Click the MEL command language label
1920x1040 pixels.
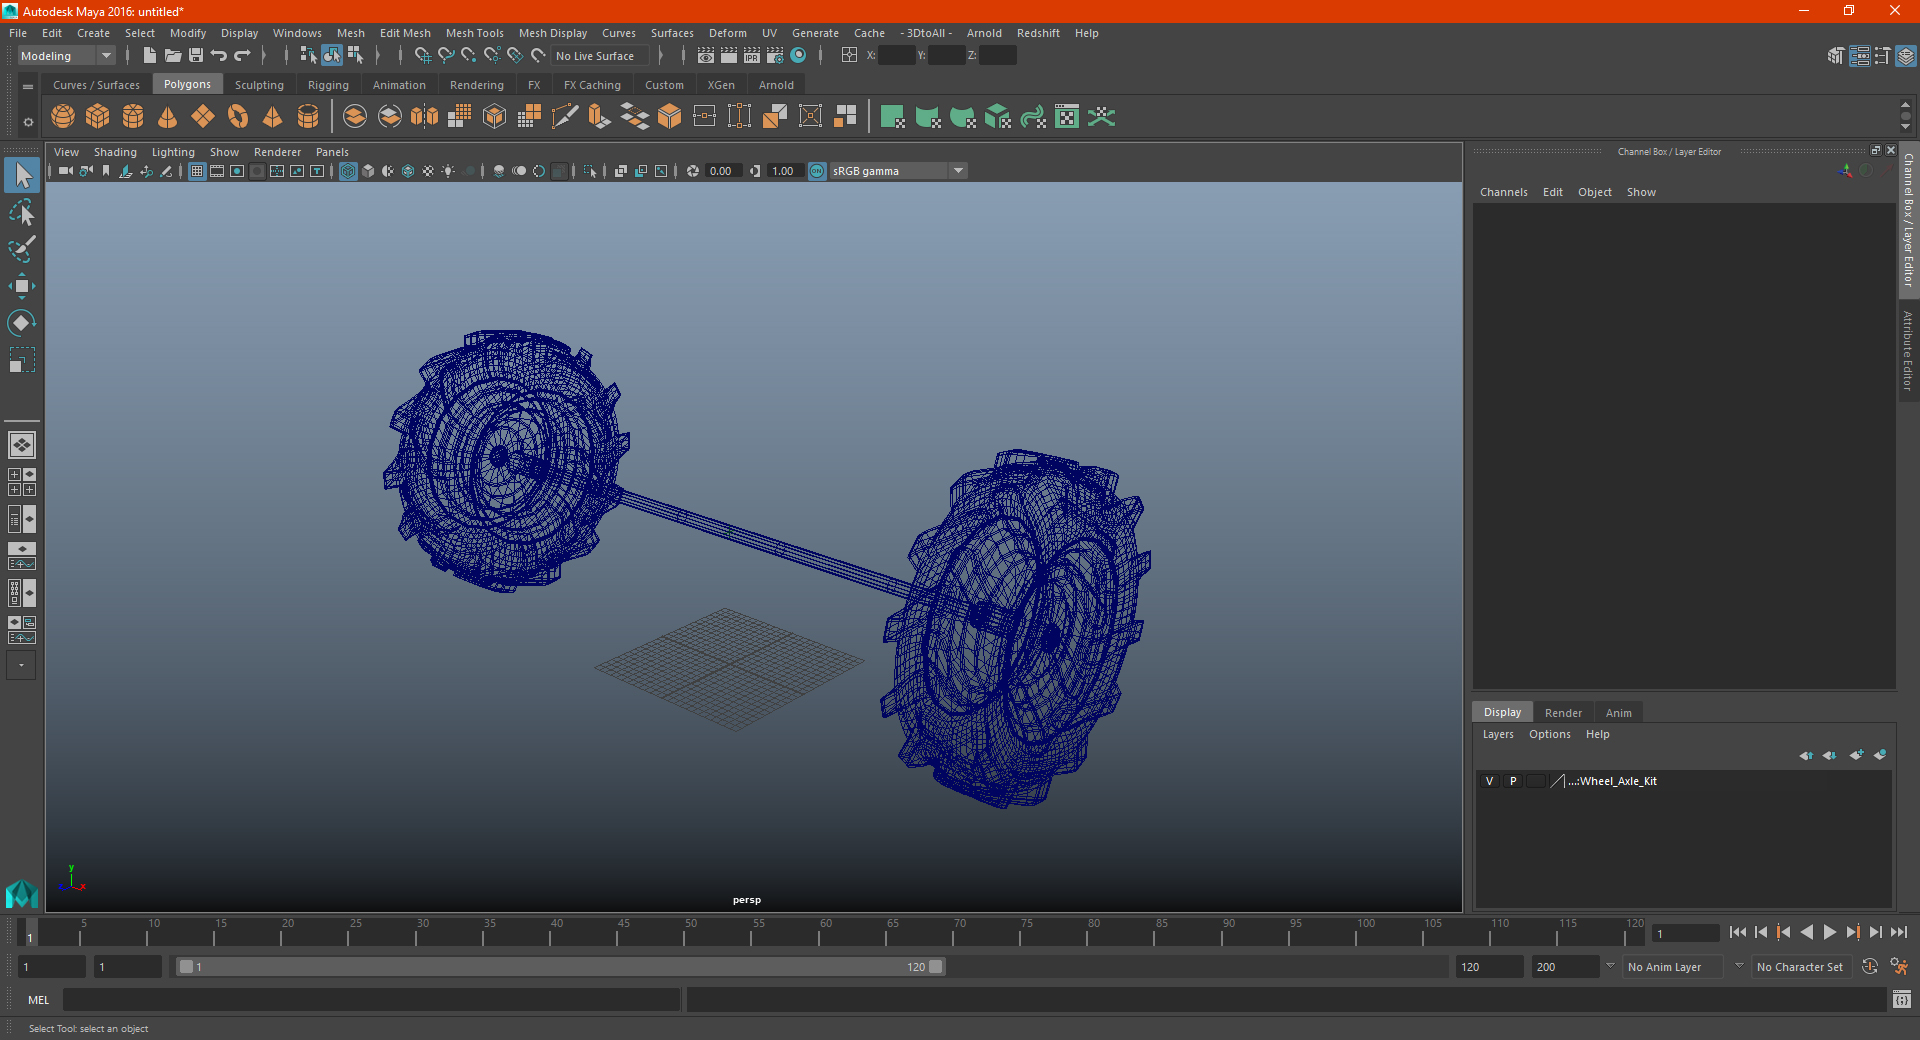[39, 1000]
